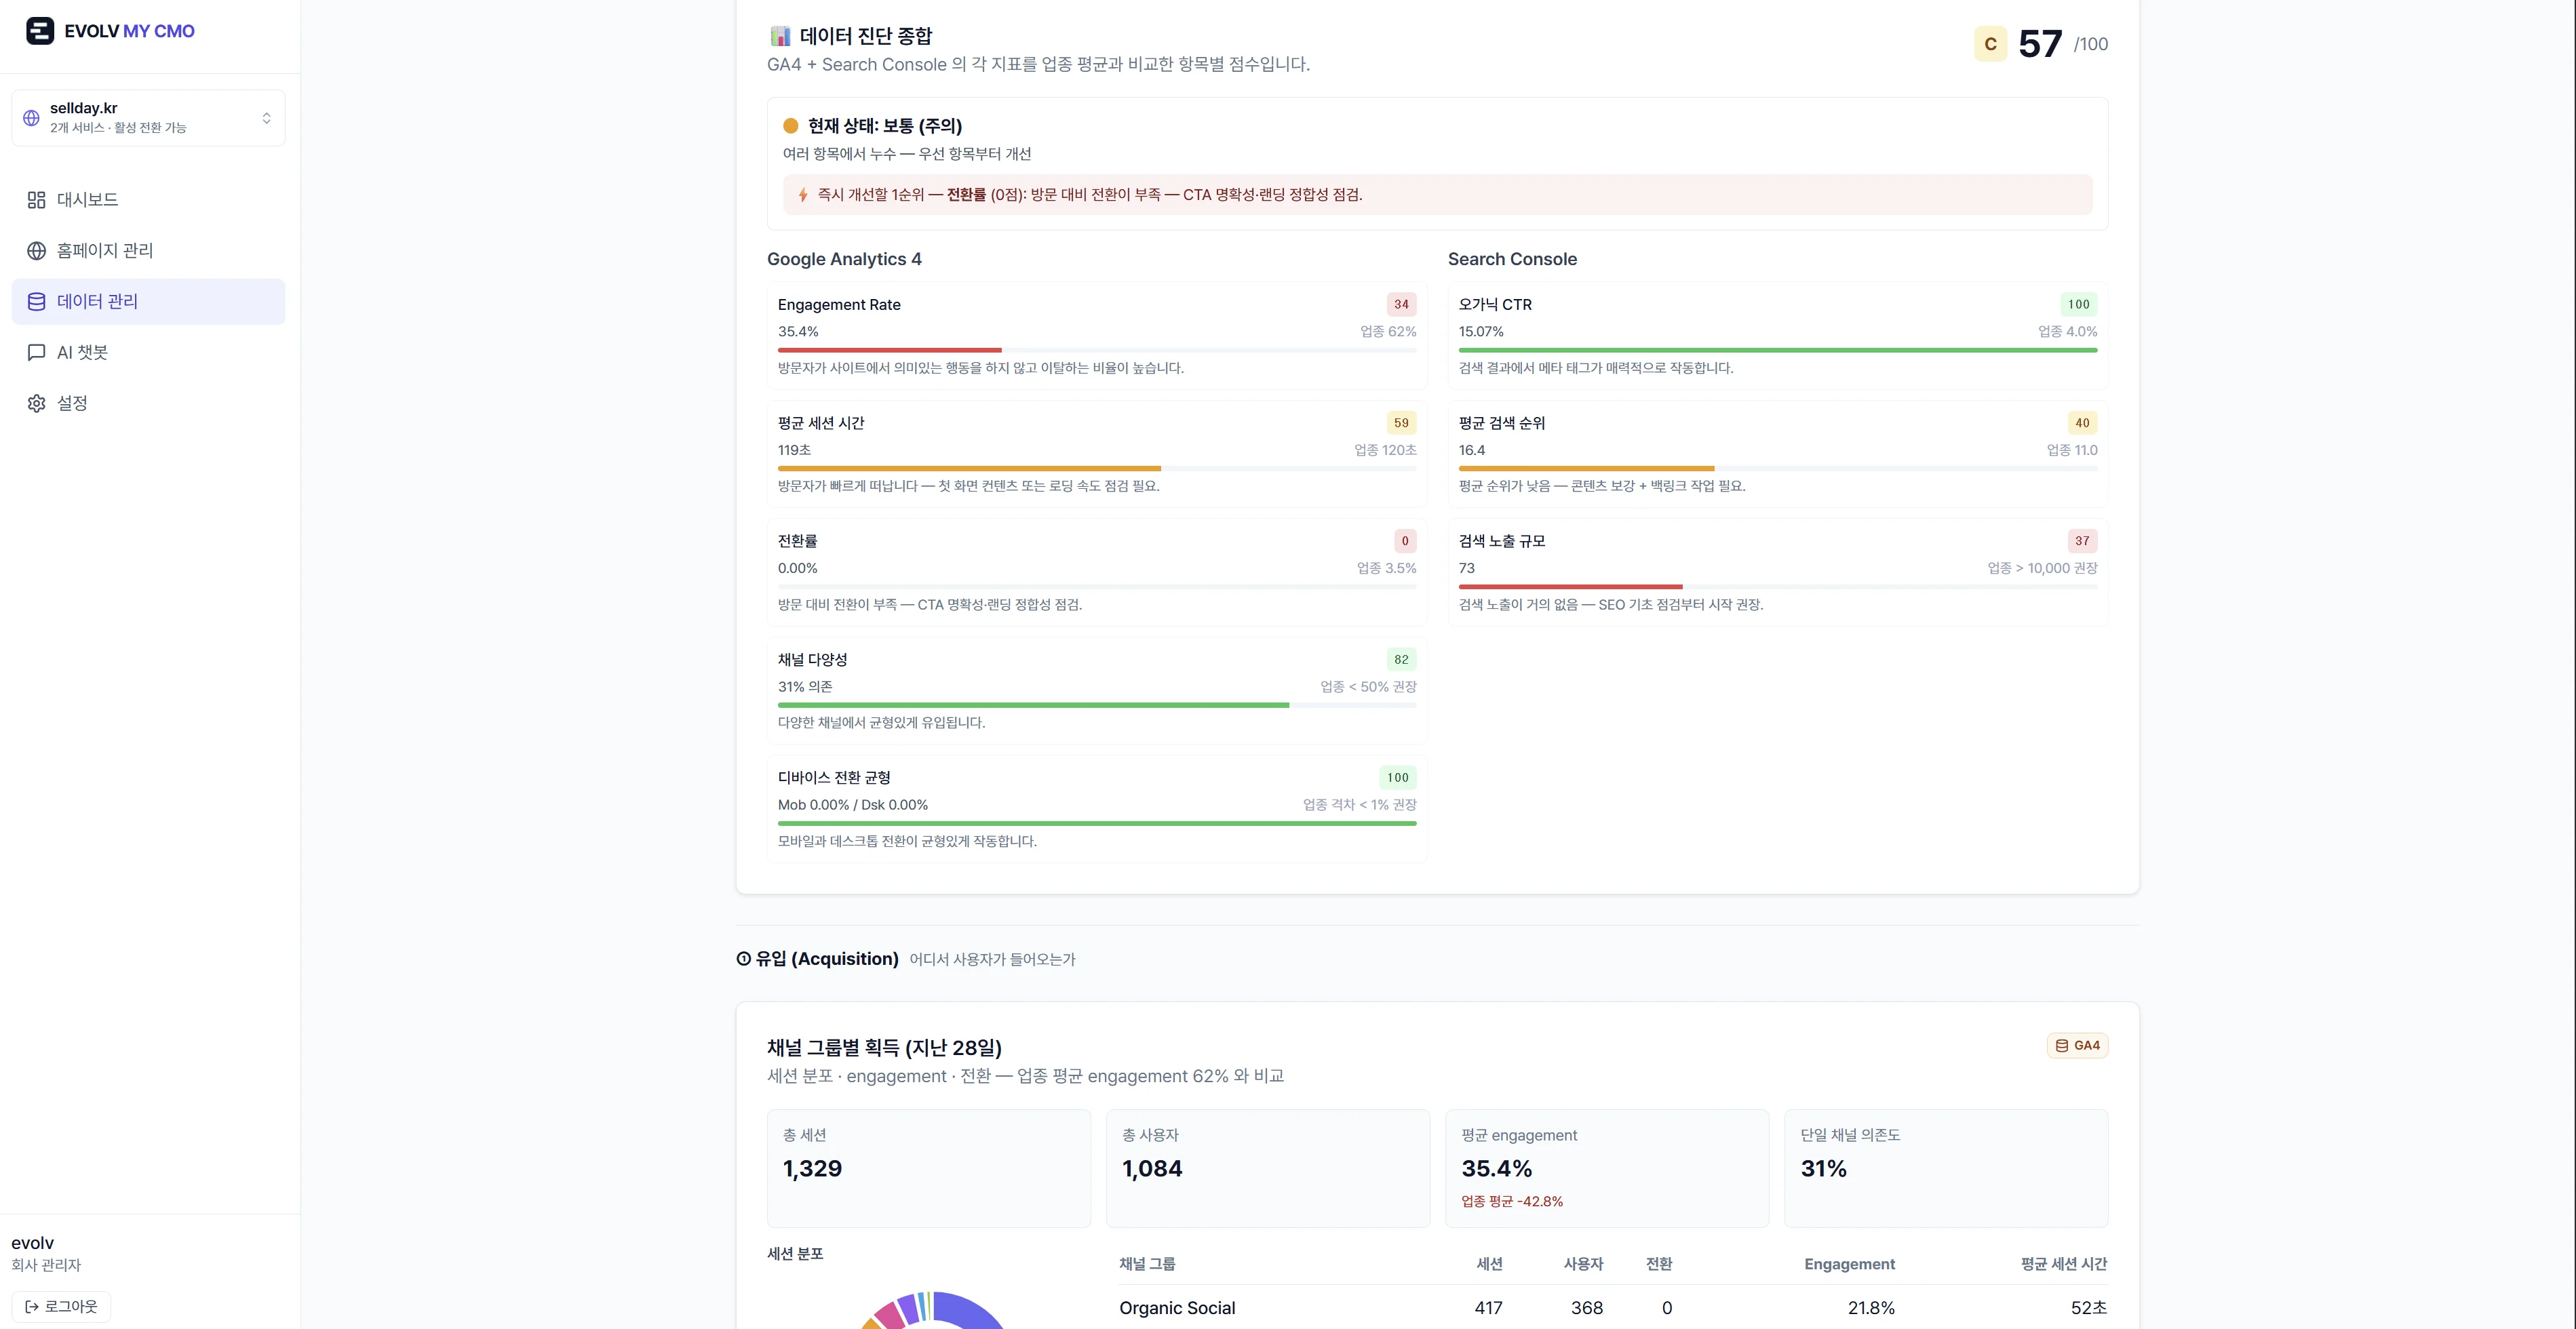Expand the sellday.kr site selector chevron
The width and height of the screenshot is (2576, 1329).
pos(266,118)
